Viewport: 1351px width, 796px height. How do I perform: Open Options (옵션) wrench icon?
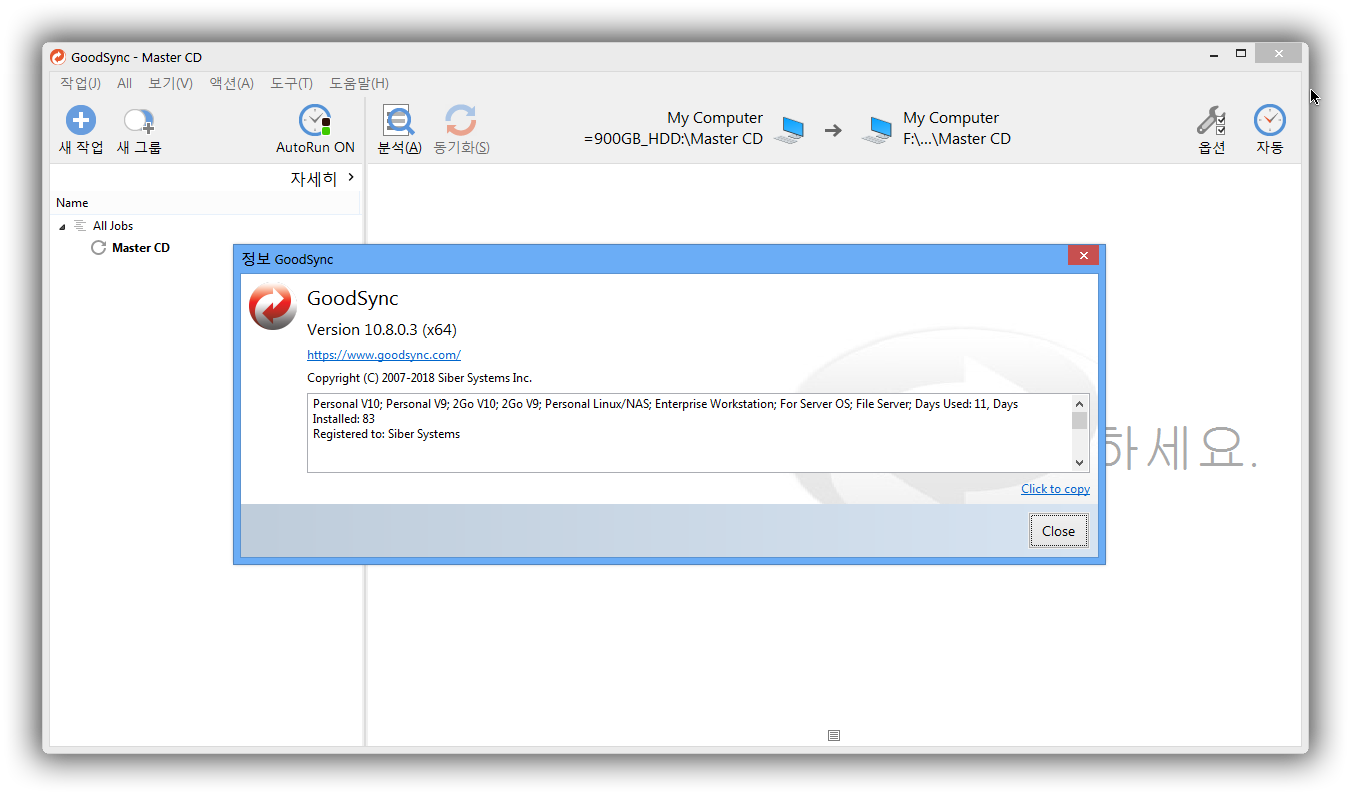point(1211,121)
